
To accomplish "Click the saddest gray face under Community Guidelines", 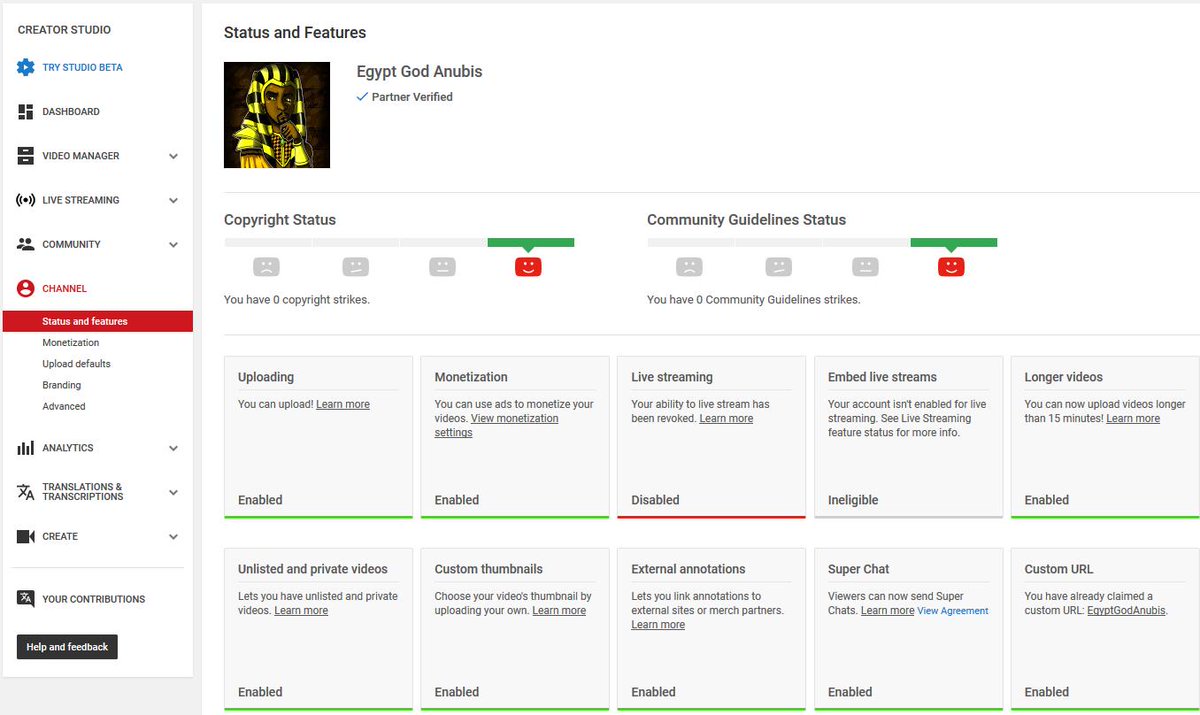I will pyautogui.click(x=689, y=267).
